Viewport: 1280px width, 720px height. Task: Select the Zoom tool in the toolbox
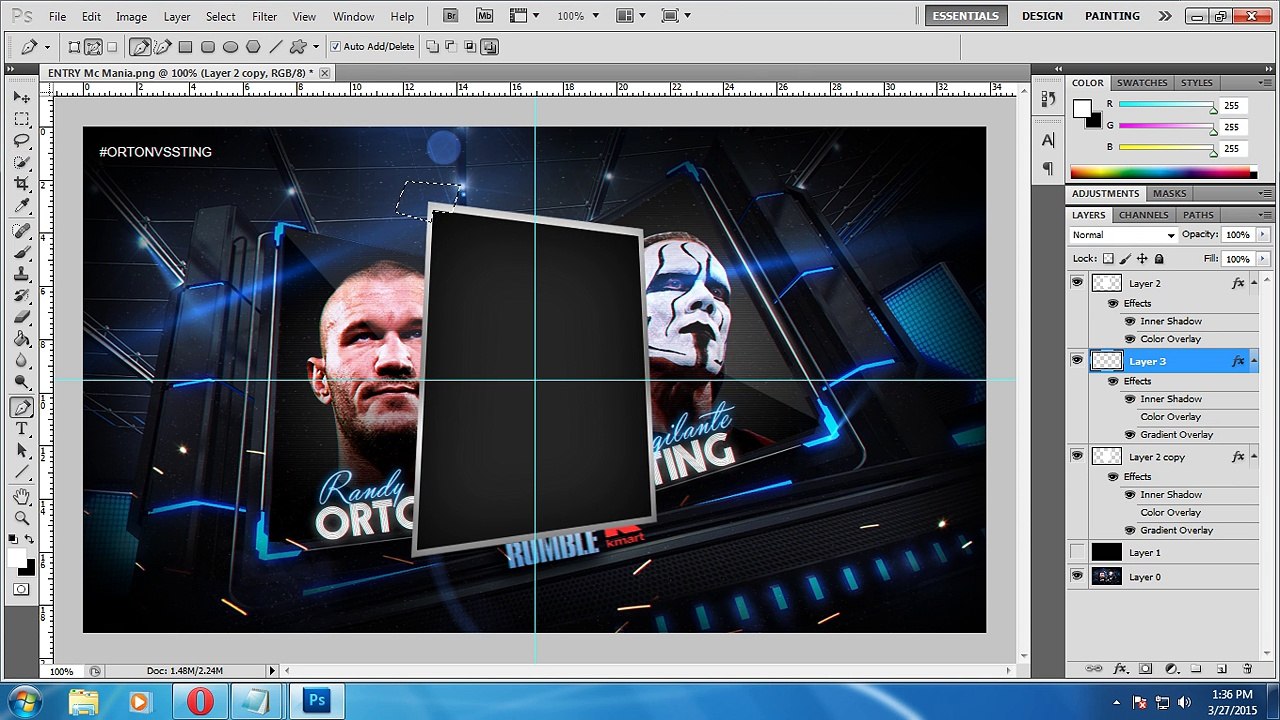[21, 518]
